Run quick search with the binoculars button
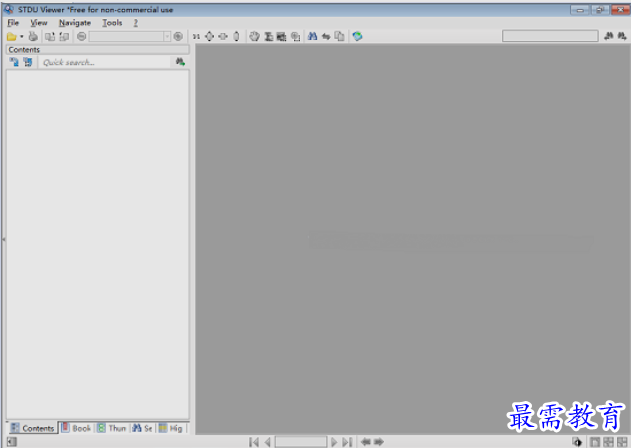 click(x=180, y=62)
